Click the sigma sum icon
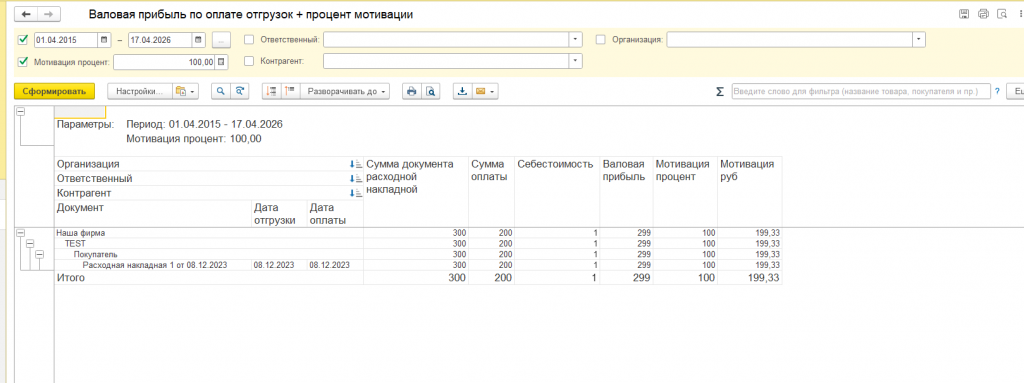Image resolution: width=1024 pixels, height=383 pixels. point(720,92)
